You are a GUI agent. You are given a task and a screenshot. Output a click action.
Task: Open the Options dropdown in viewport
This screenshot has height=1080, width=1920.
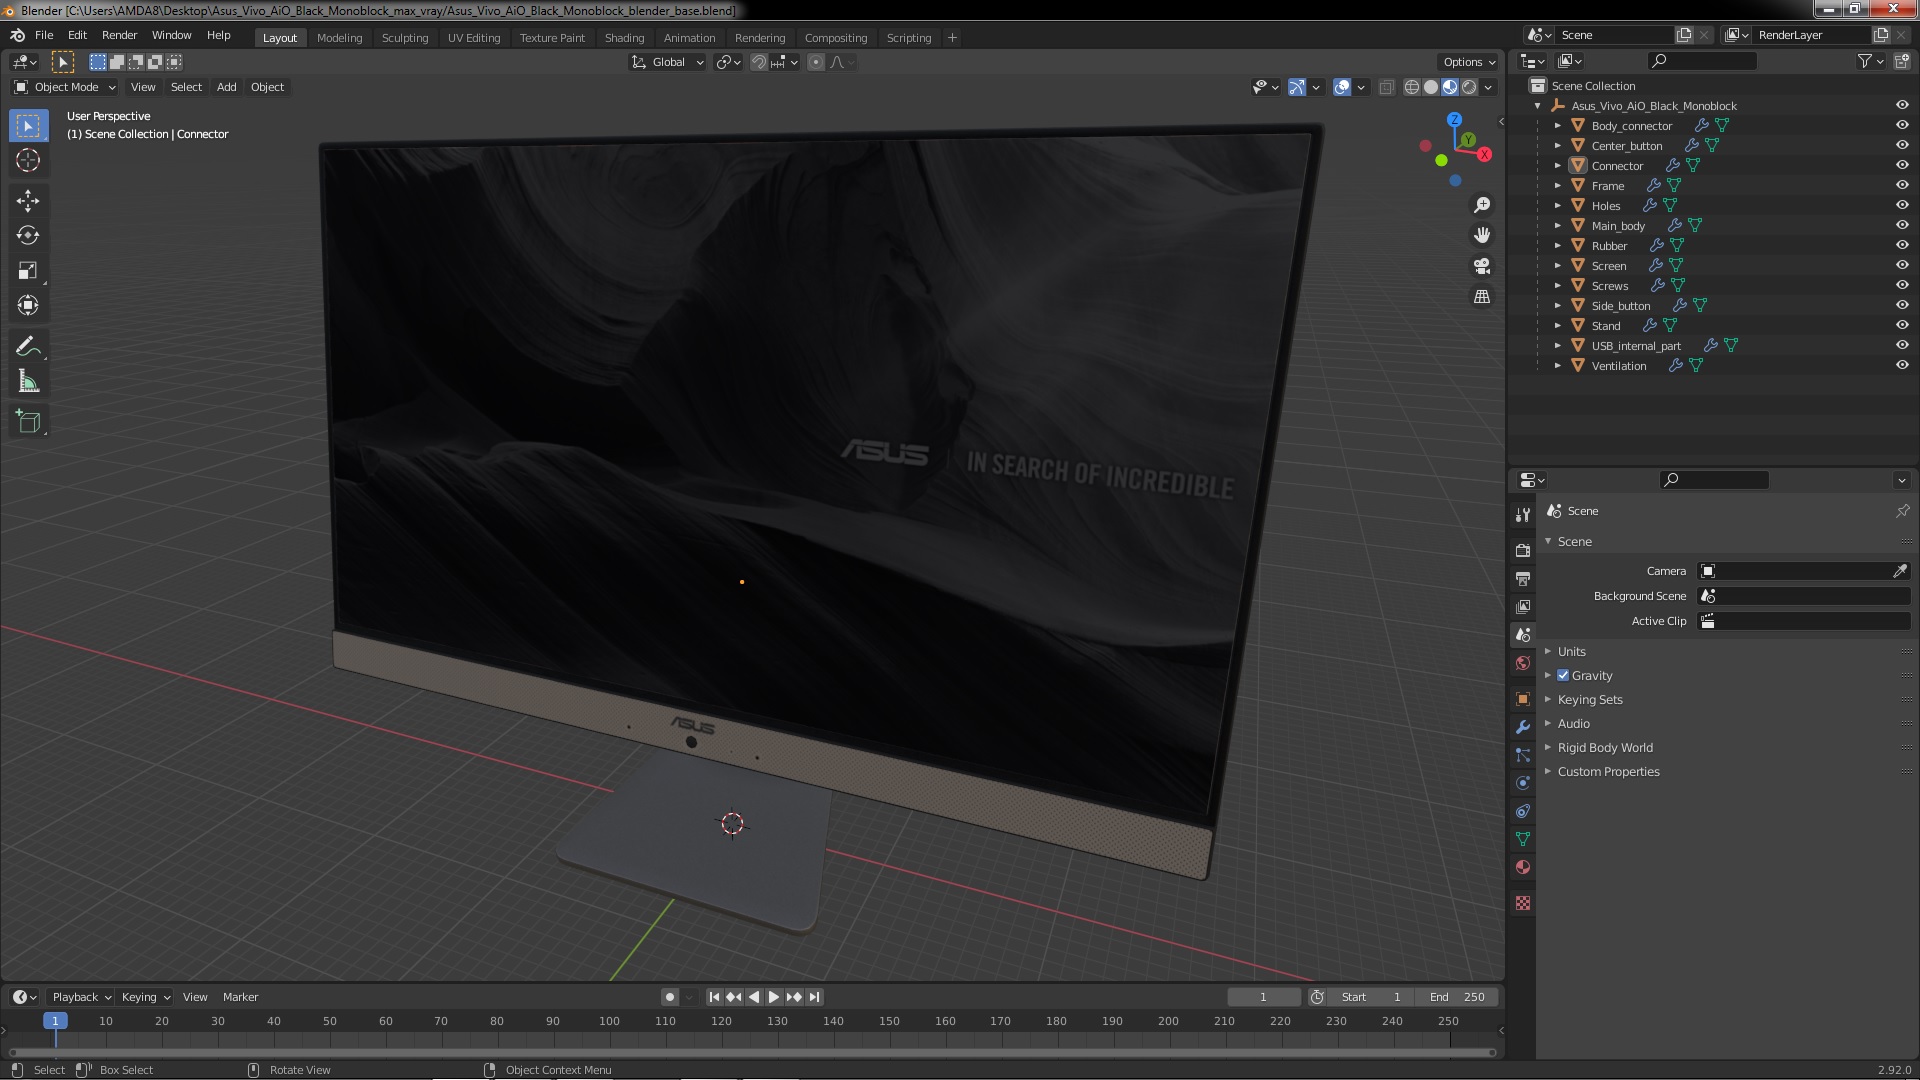click(x=1469, y=62)
